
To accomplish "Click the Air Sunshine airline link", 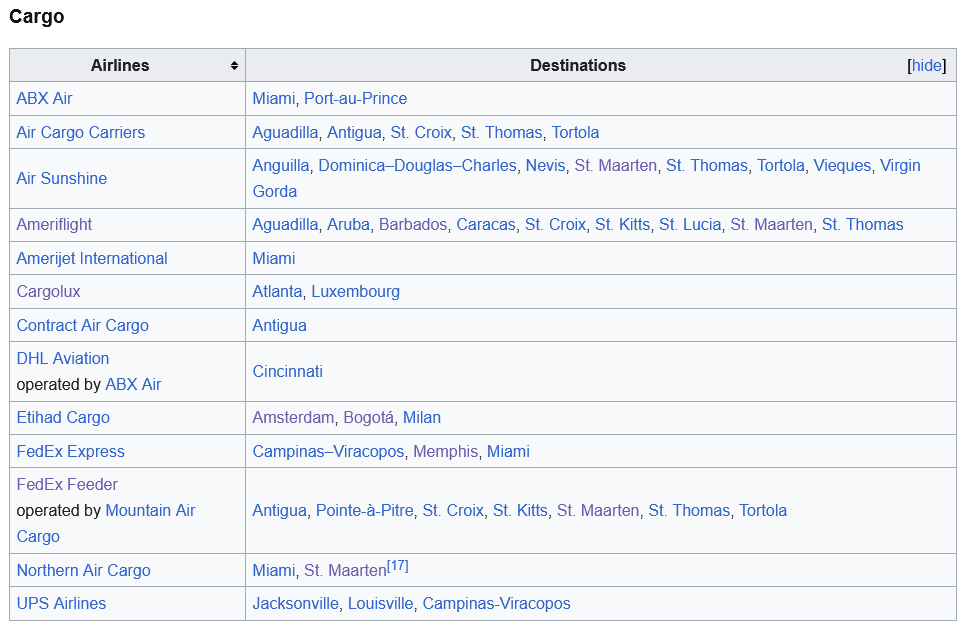I will click(61, 179).
